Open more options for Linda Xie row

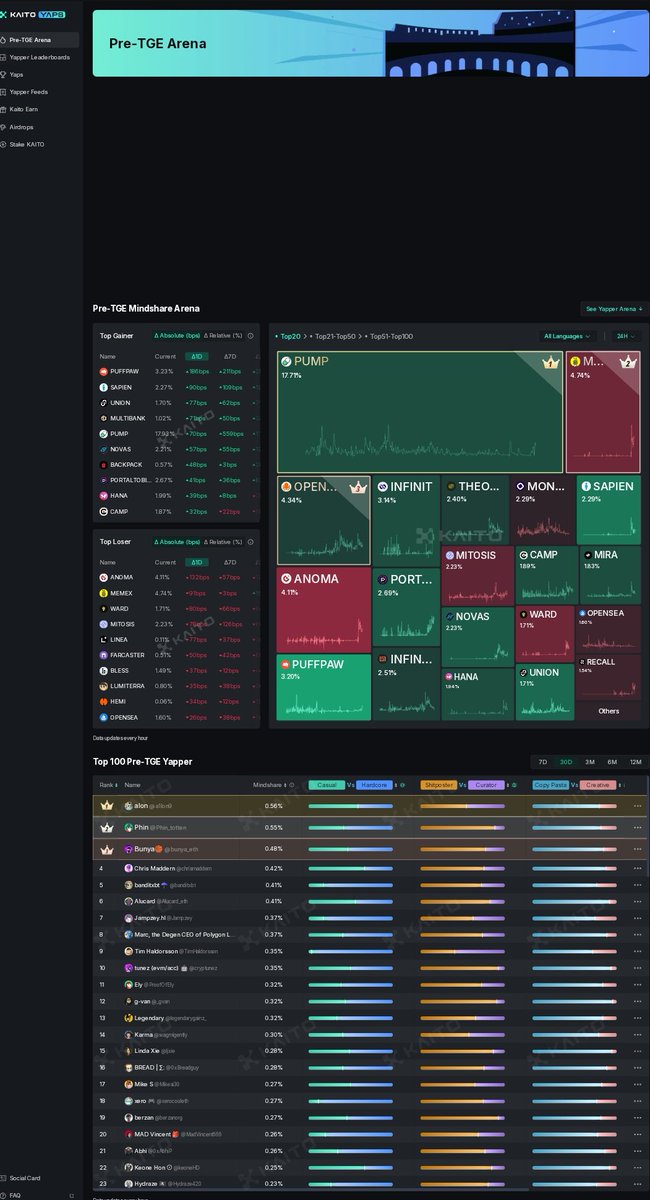click(x=637, y=1051)
